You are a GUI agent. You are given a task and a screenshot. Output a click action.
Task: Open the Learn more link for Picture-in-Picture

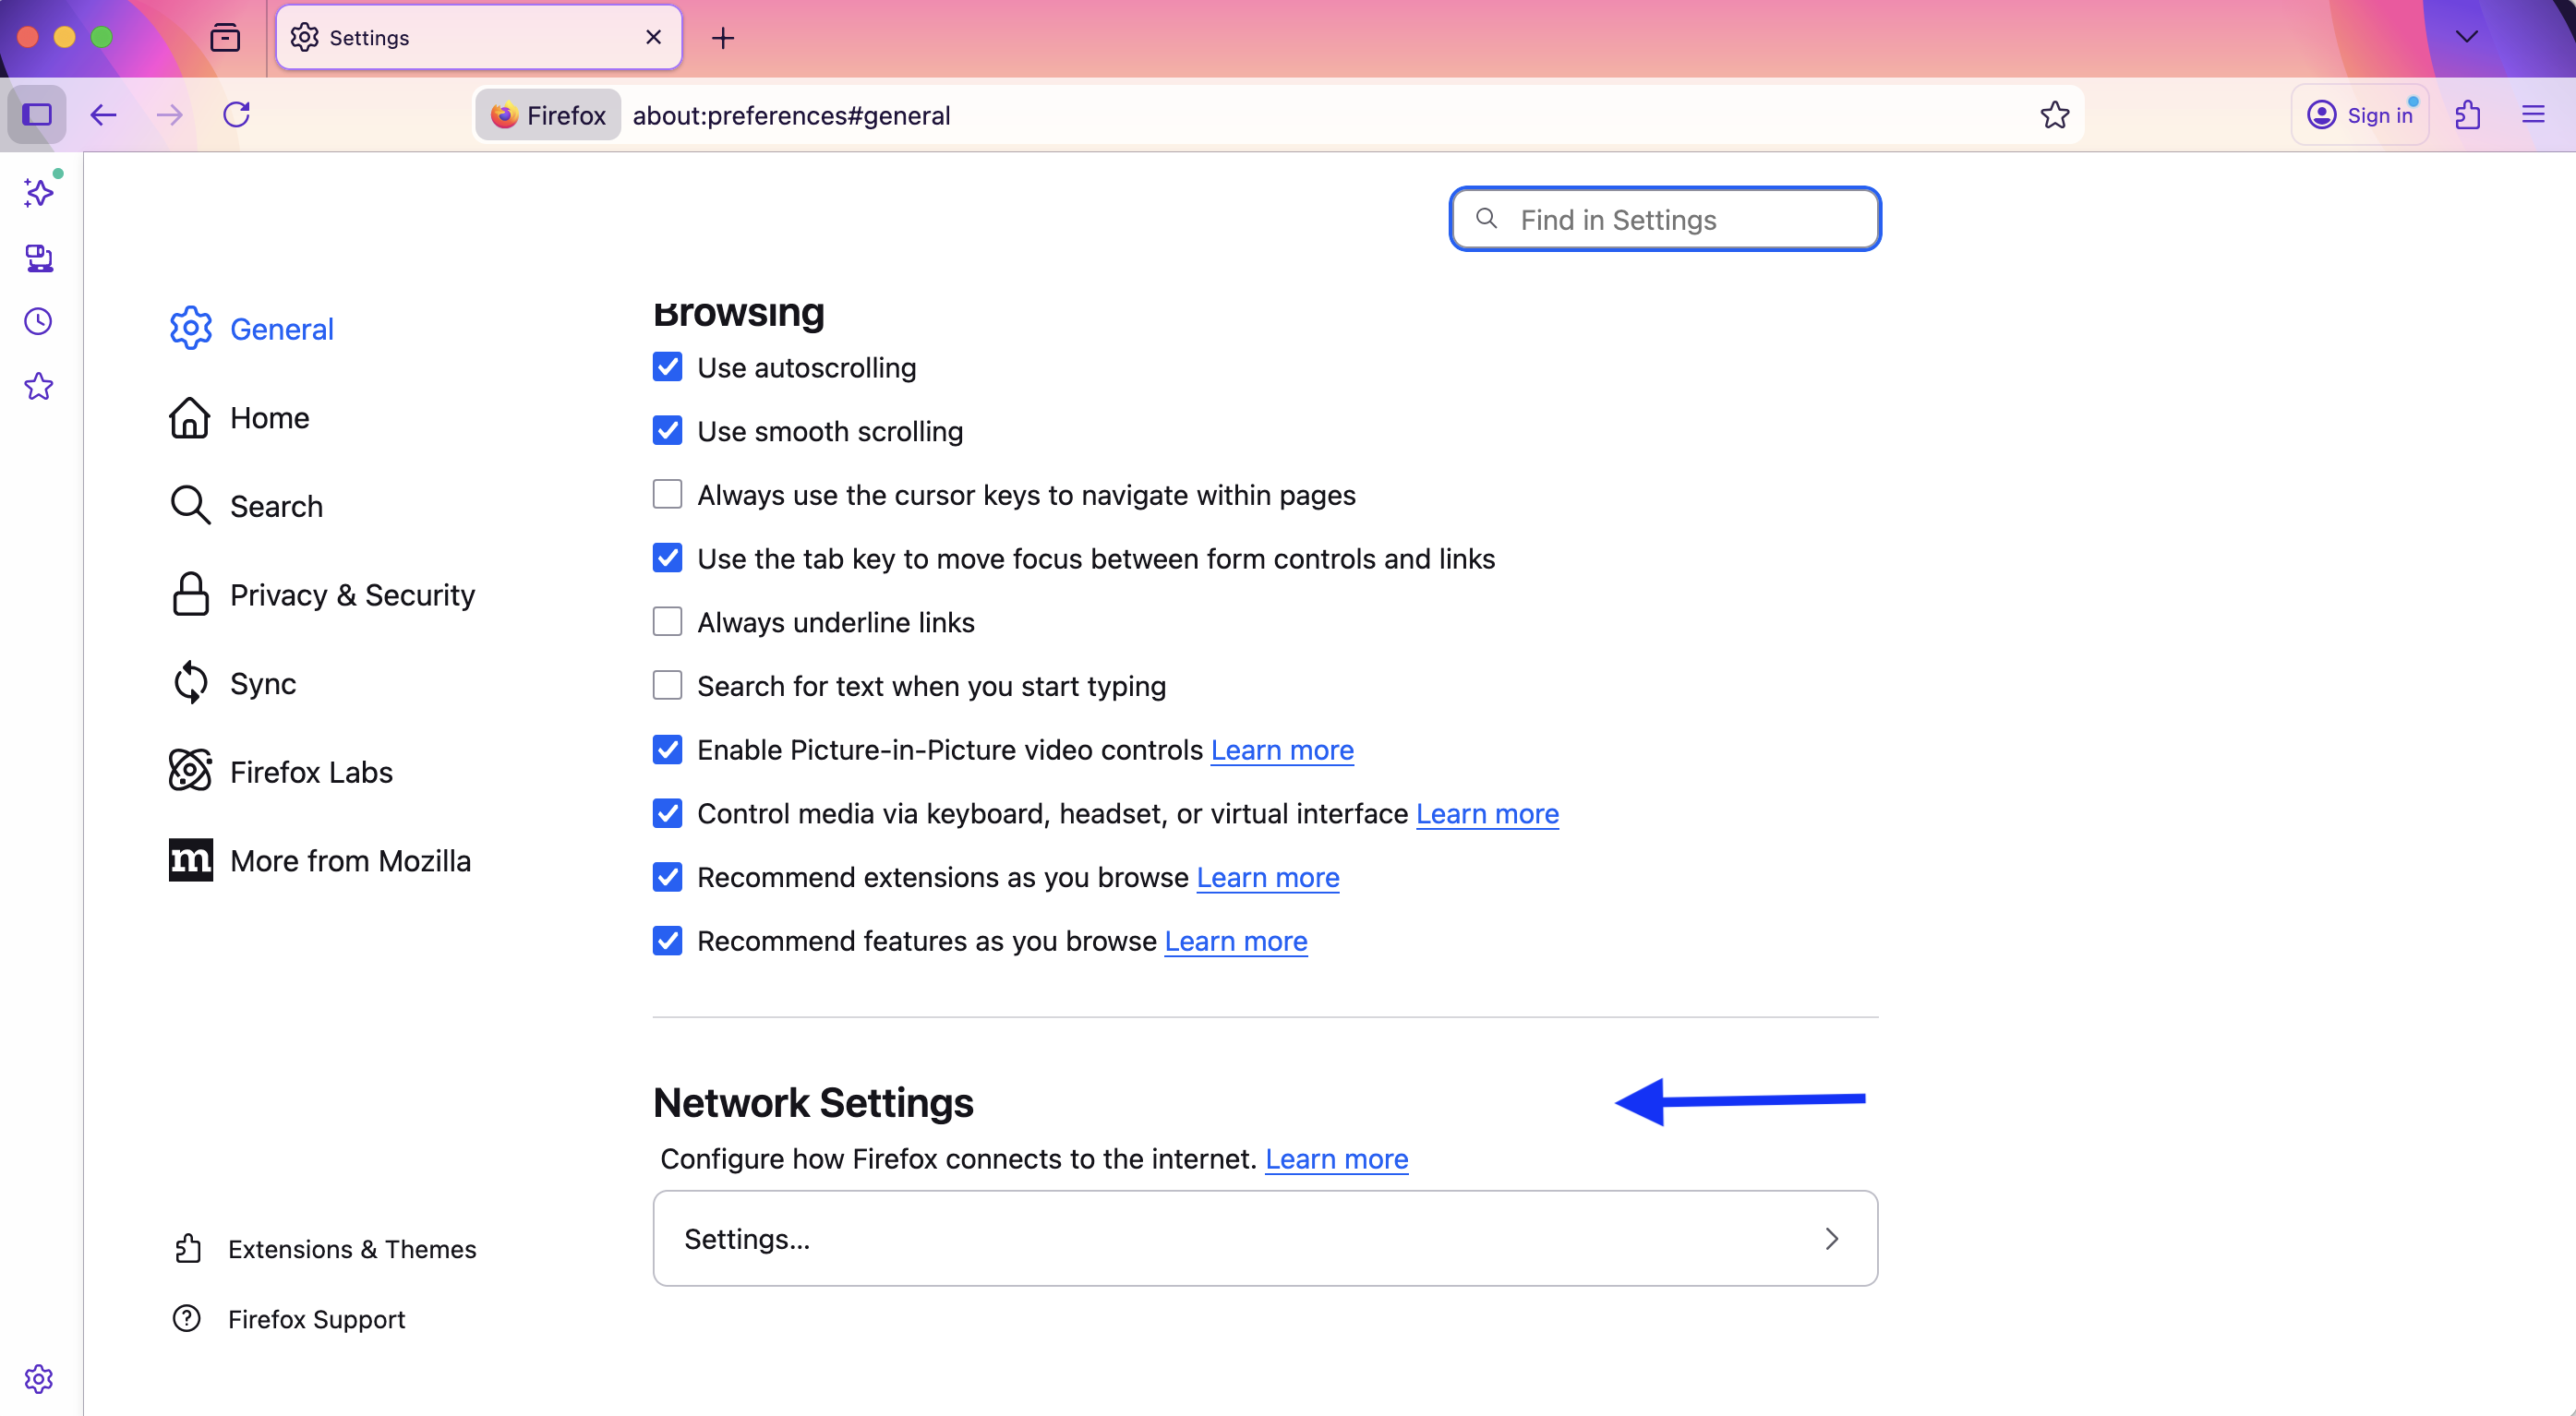[x=1282, y=750]
